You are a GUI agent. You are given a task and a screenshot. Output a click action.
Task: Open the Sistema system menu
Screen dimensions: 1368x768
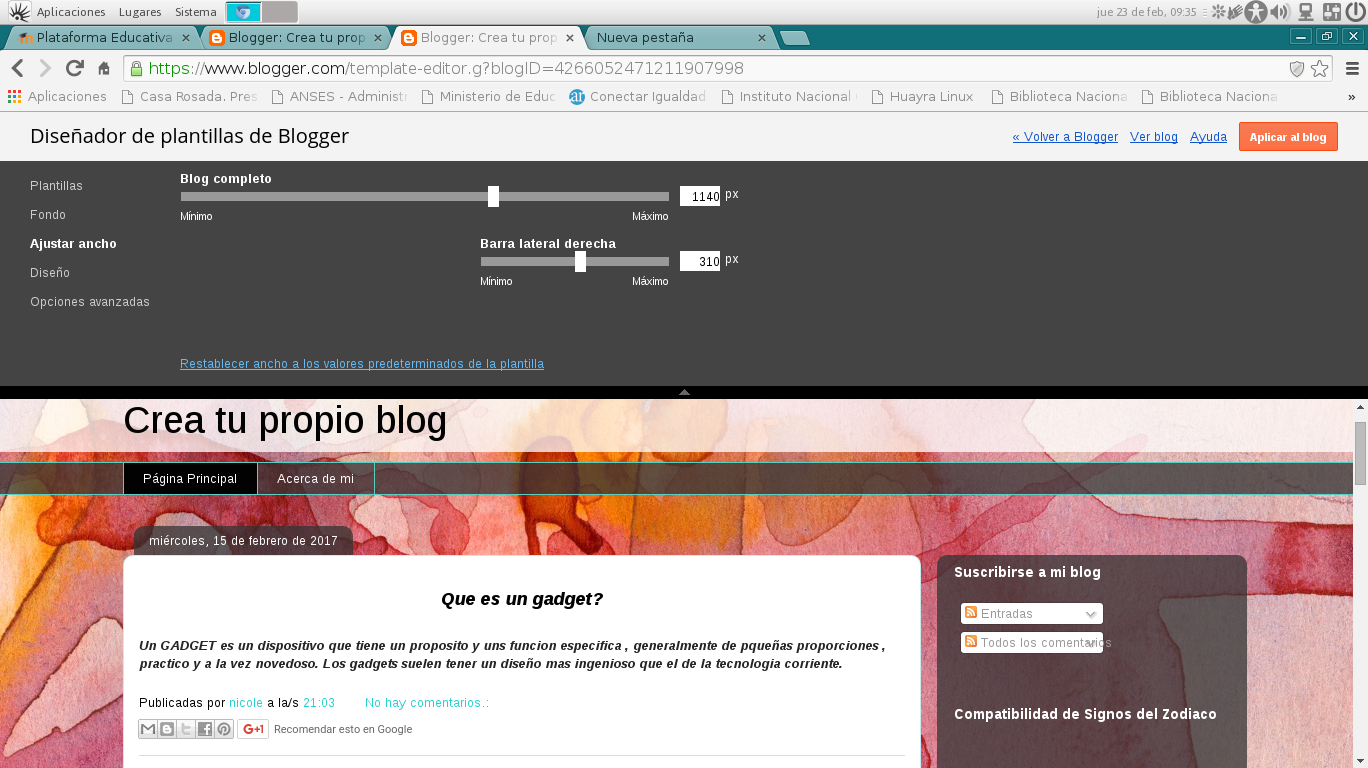pos(195,12)
